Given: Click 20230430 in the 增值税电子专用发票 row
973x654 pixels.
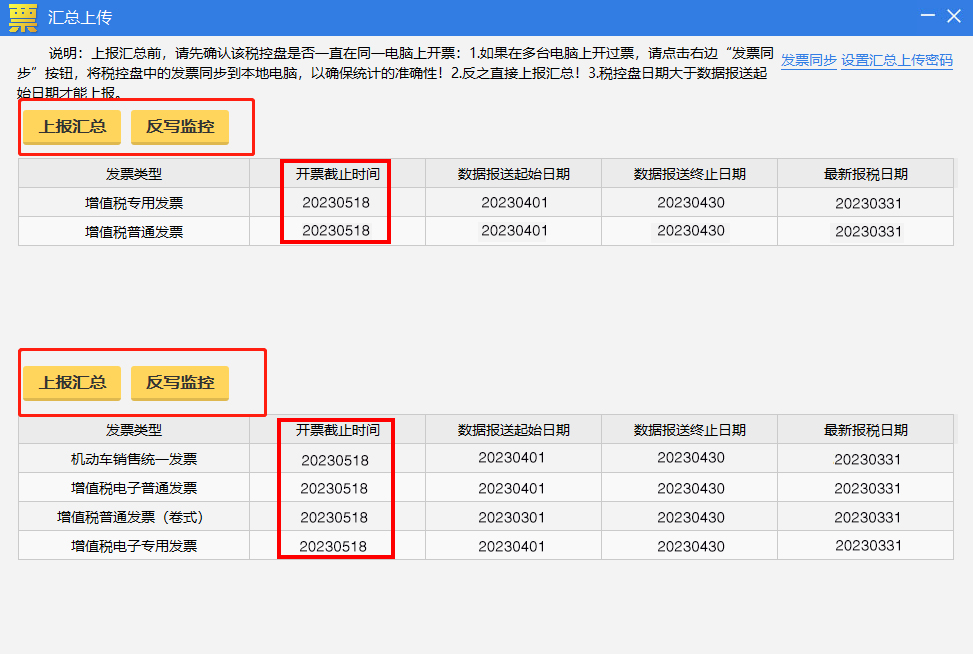Looking at the screenshot, I should [x=691, y=547].
